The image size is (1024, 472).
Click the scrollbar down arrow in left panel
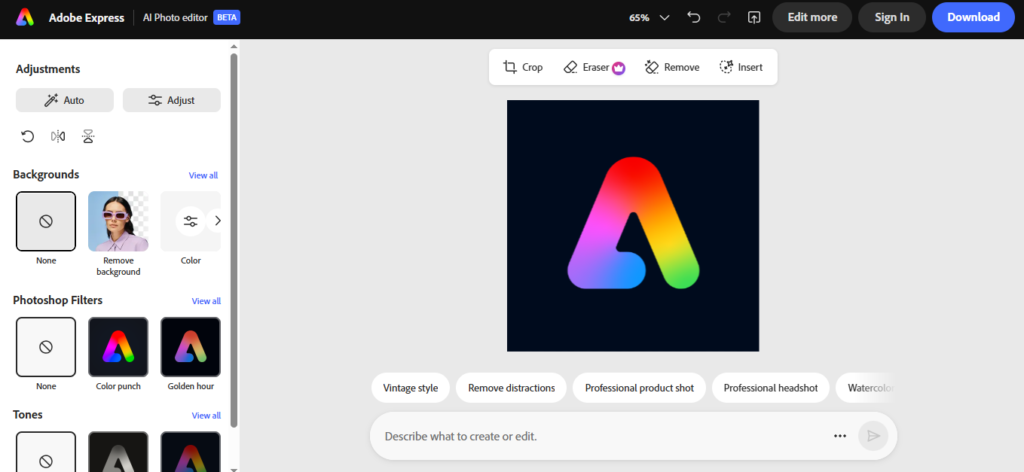[x=234, y=469]
